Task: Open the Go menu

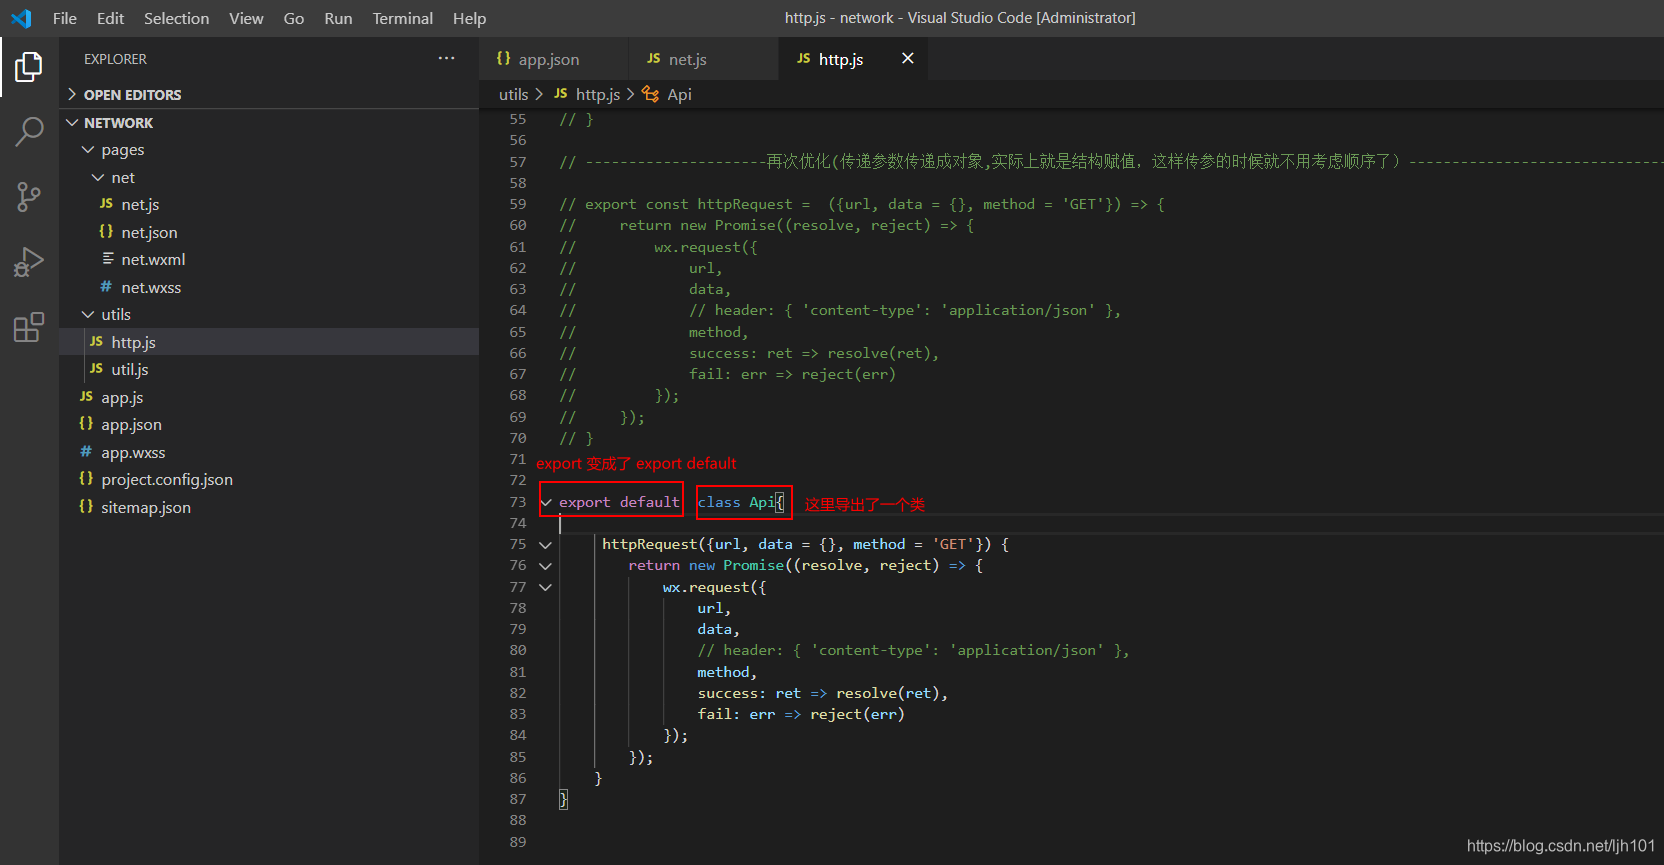Action: click(x=294, y=18)
